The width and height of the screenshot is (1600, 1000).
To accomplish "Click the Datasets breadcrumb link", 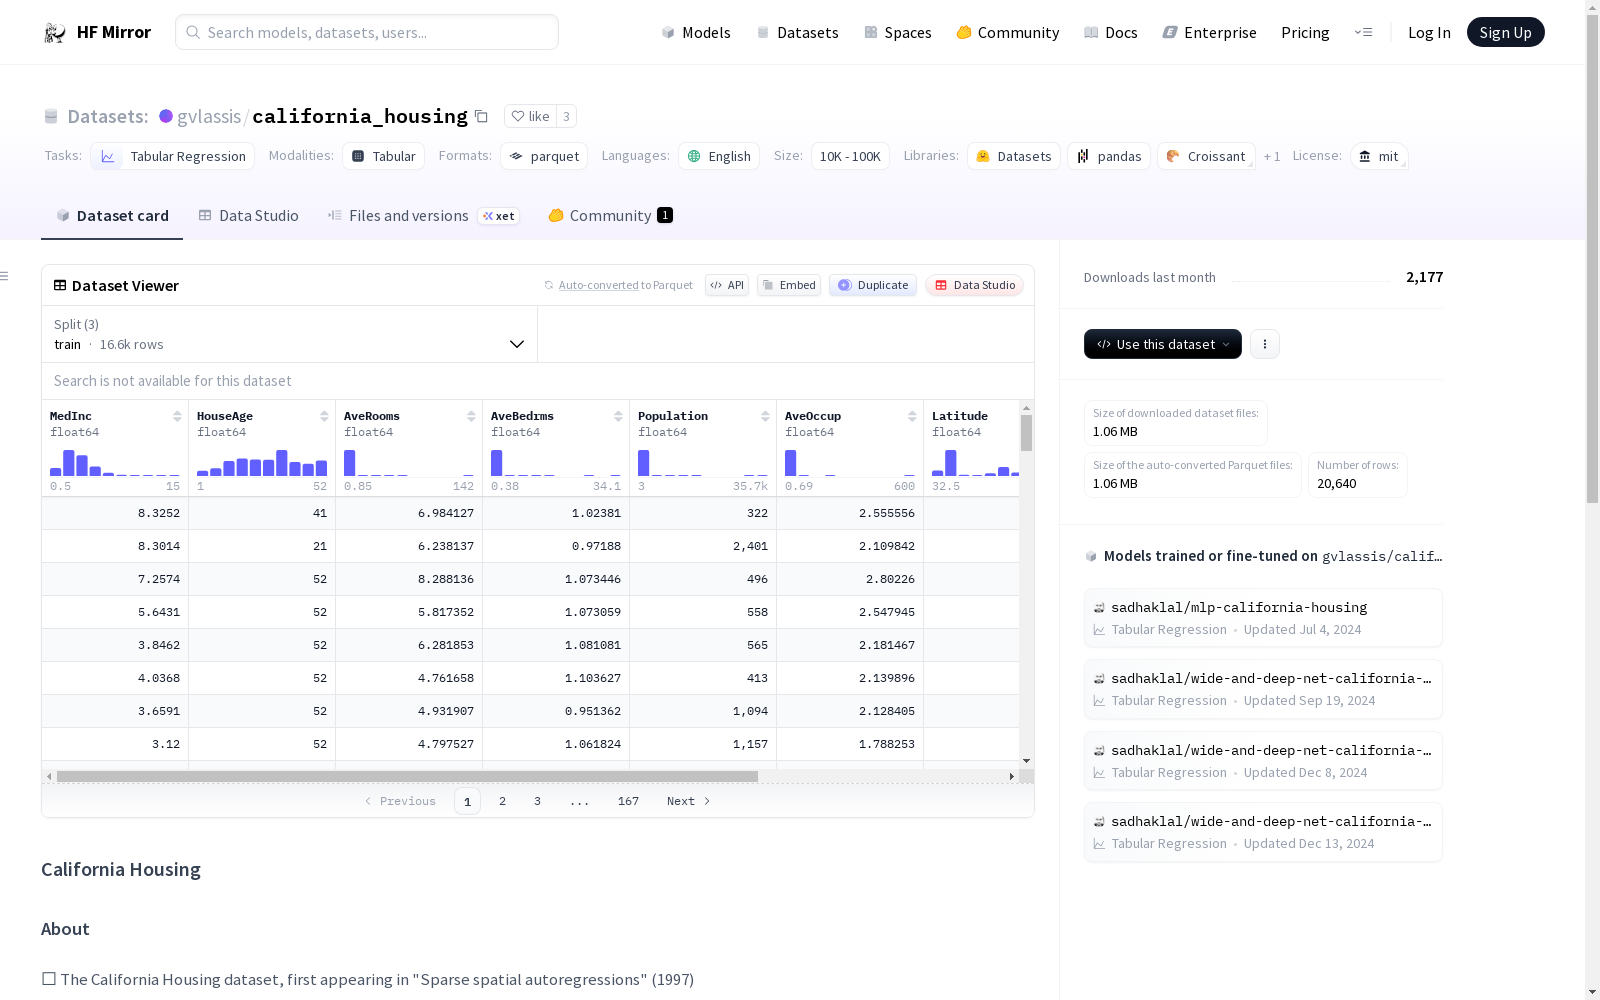I will point(108,116).
